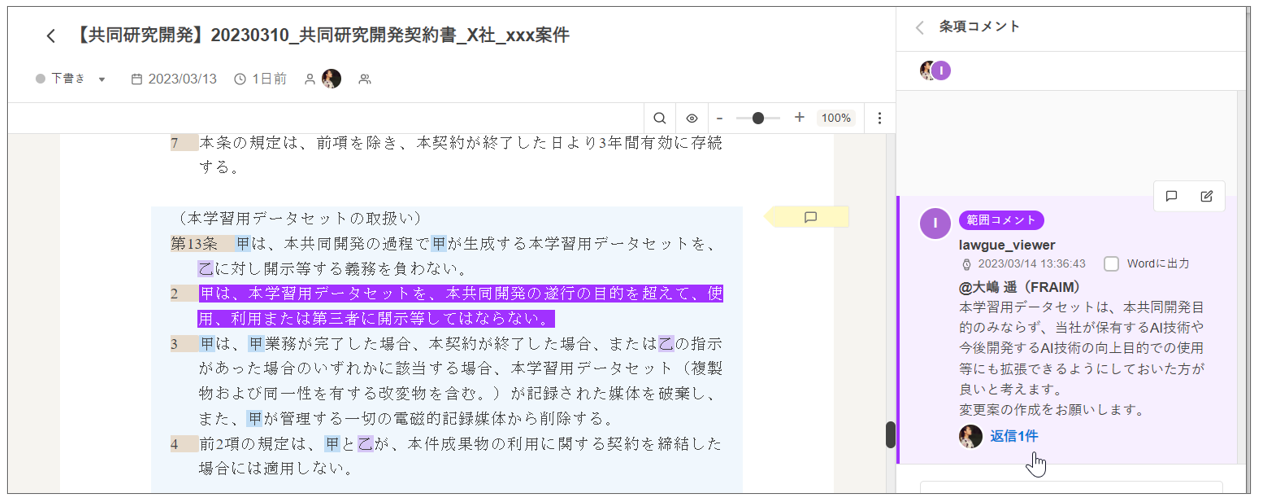This screenshot has height=502, width=1261.
Task: Open the 返信1件 reply link
Action: coord(1014,436)
